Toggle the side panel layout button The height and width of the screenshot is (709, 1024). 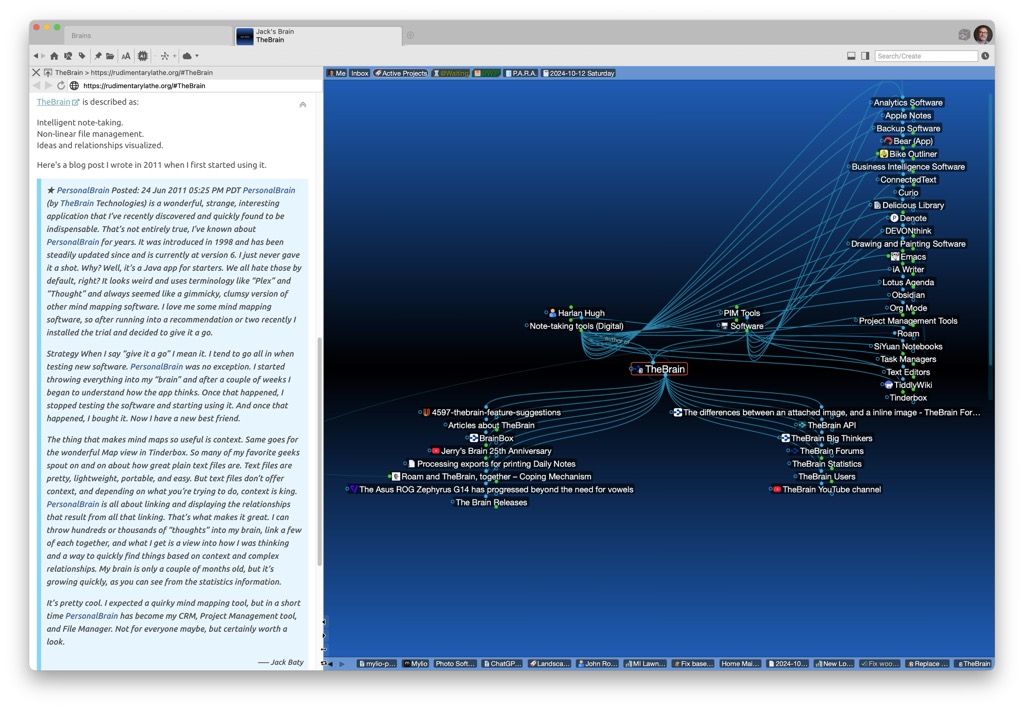(x=865, y=56)
